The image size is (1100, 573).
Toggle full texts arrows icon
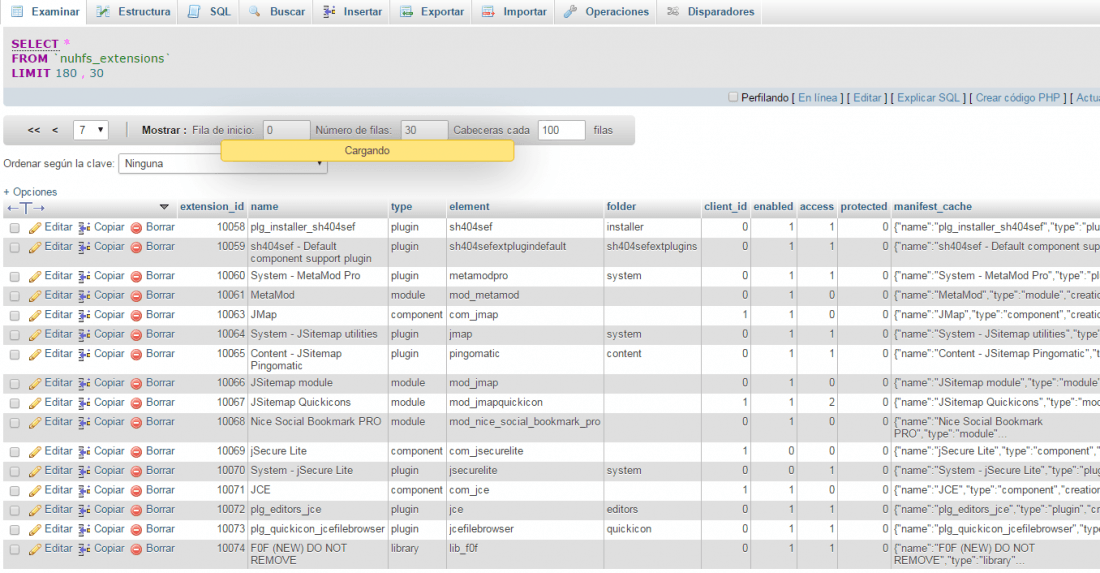(26, 208)
